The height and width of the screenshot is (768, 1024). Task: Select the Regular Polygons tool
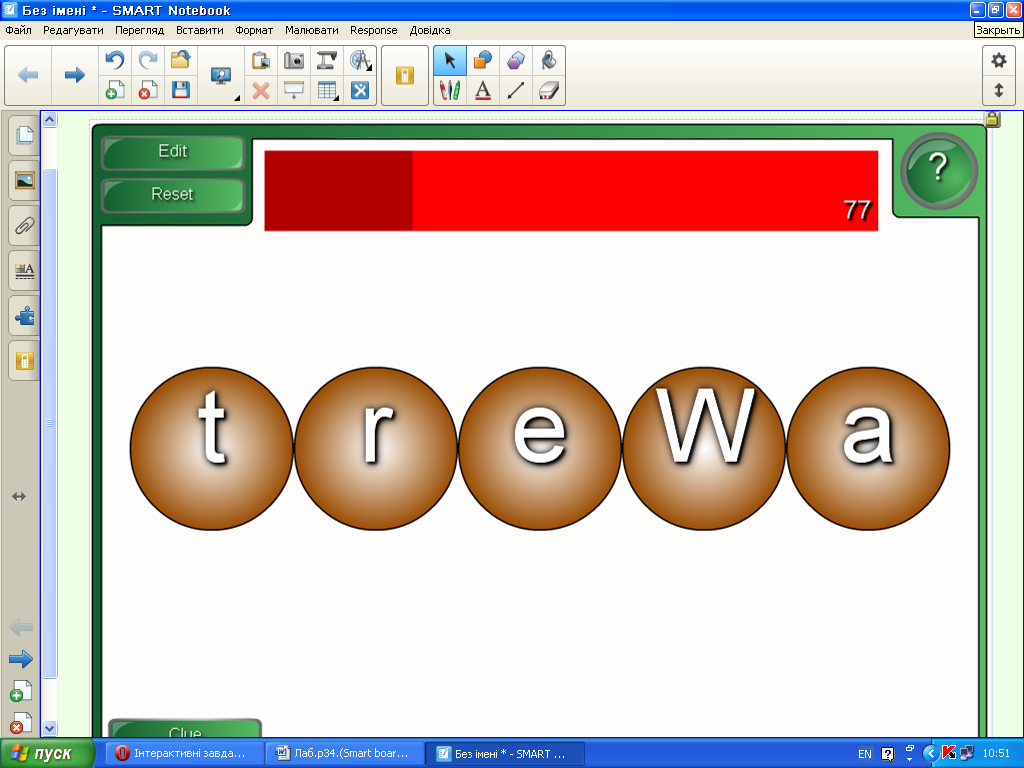click(516, 61)
